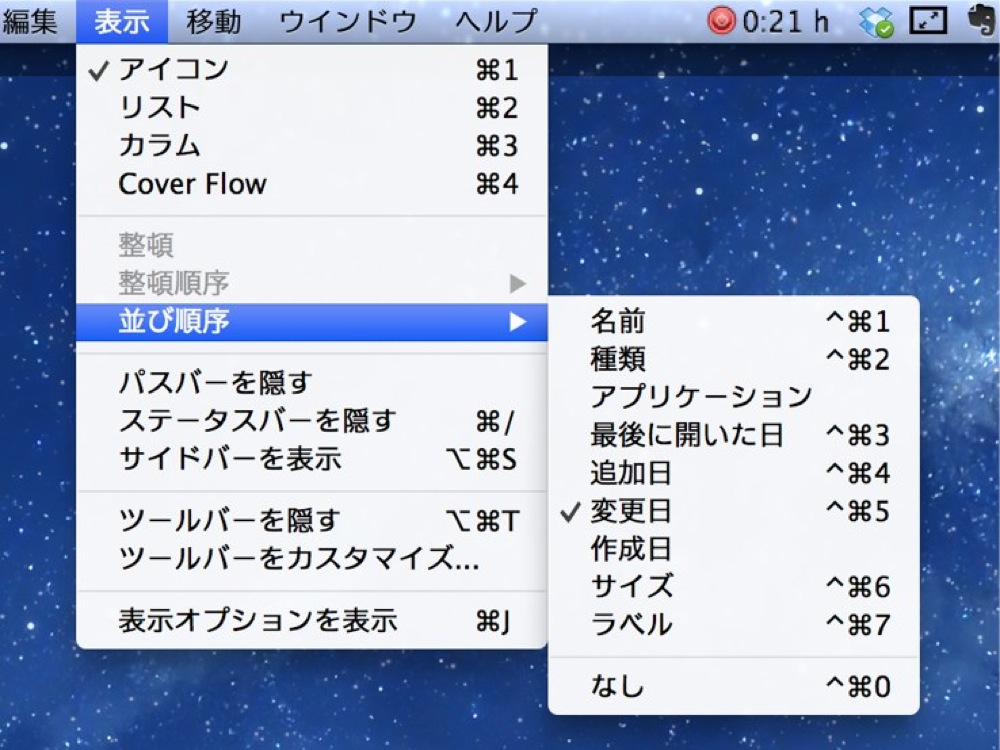
Task: Switch to リスト view
Action: pos(312,108)
